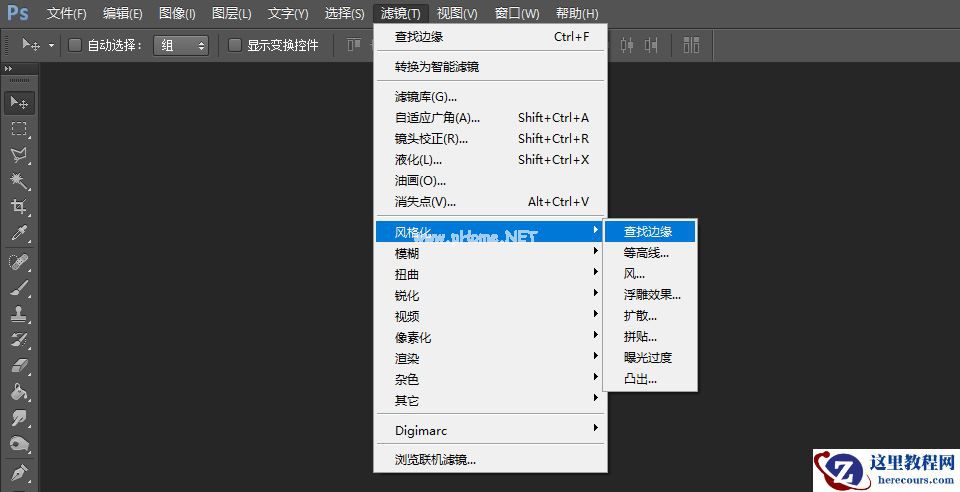The image size is (960, 492).
Task: Select the Polygonal Lasso tool
Action: pyautogui.click(x=19, y=155)
